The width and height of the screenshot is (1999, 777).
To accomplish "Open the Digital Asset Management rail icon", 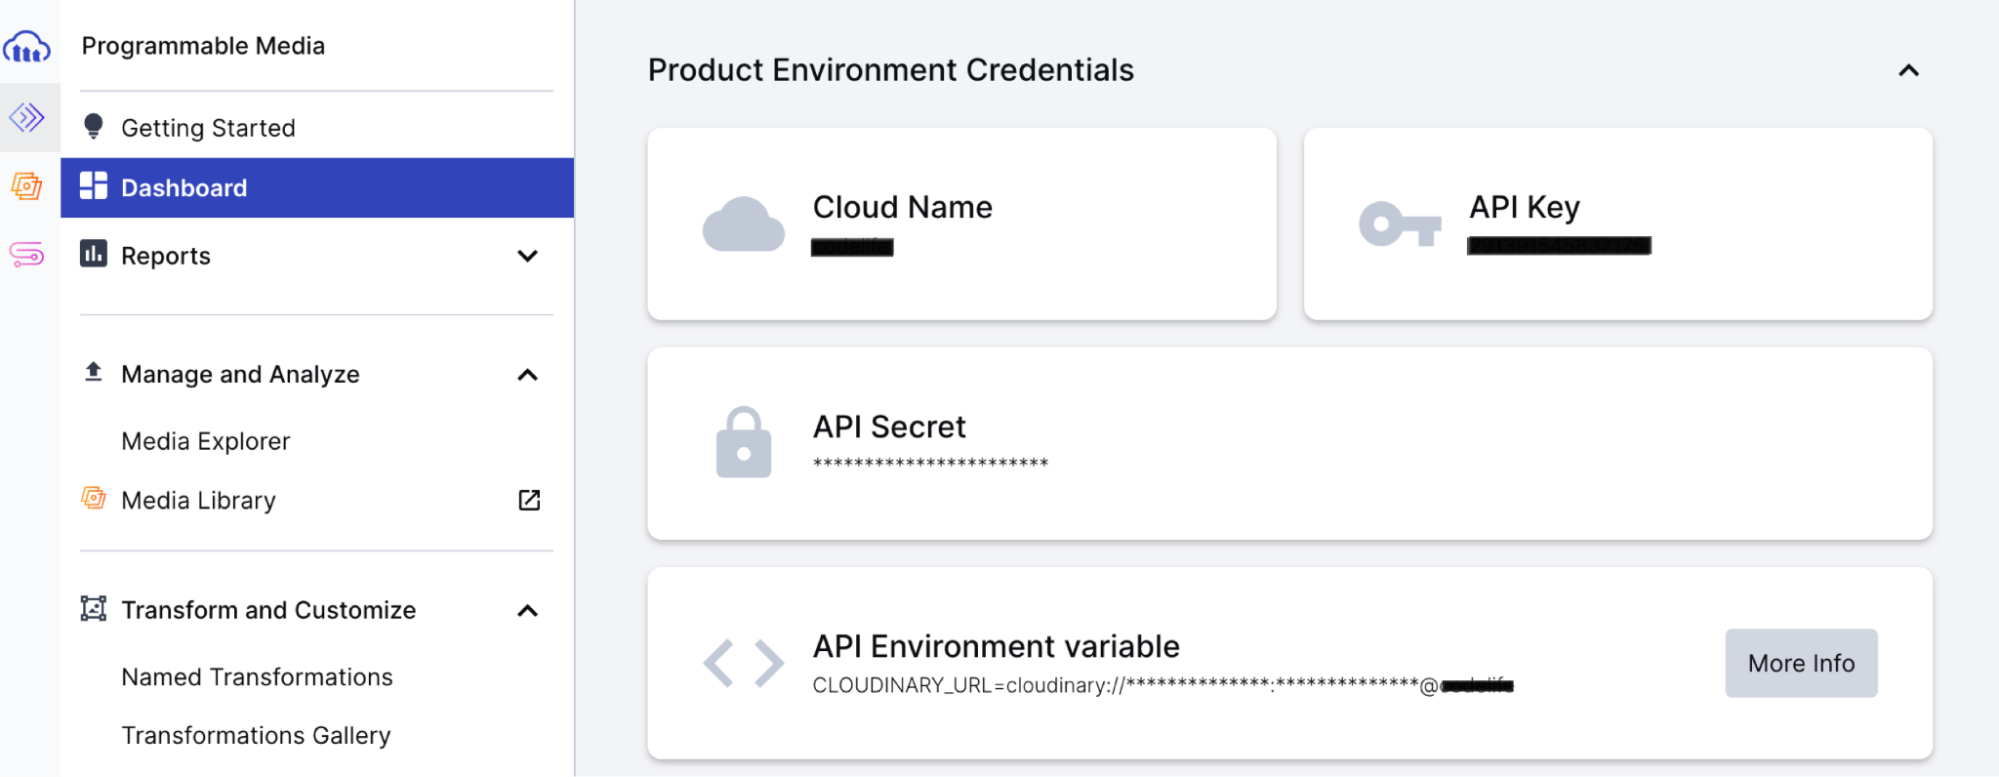I will pos(27,186).
